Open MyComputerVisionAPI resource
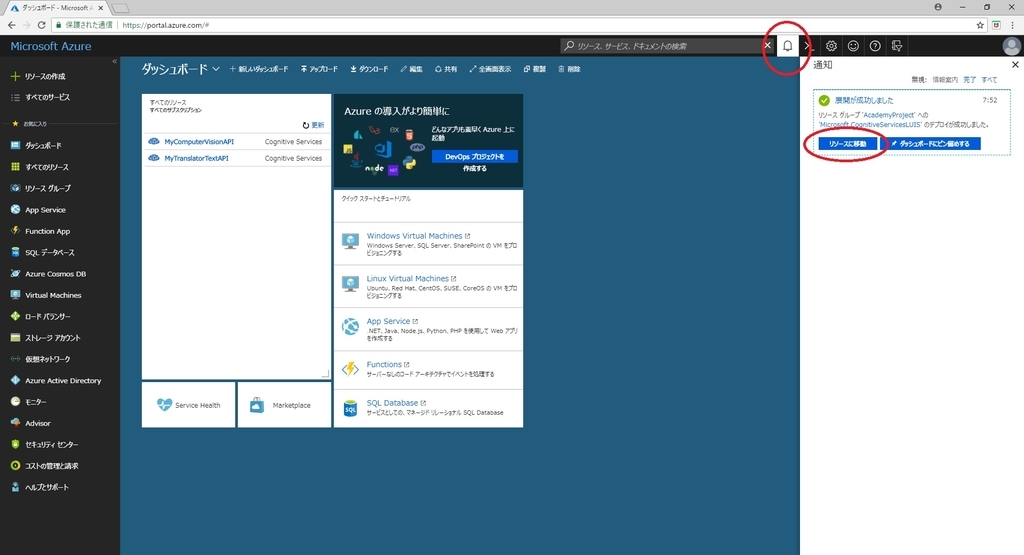 [x=199, y=142]
